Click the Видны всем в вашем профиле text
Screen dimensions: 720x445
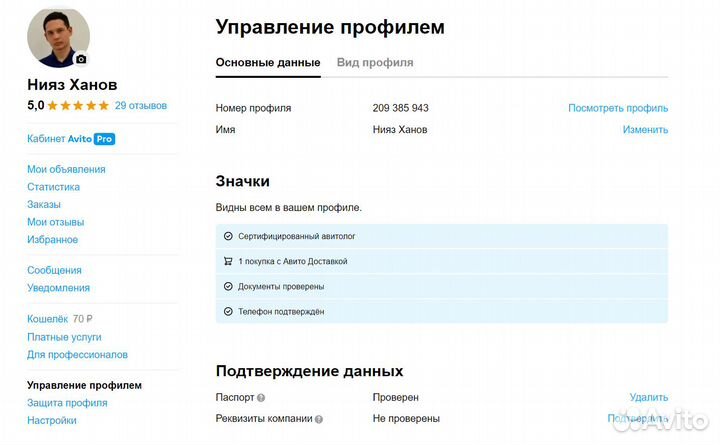point(289,208)
